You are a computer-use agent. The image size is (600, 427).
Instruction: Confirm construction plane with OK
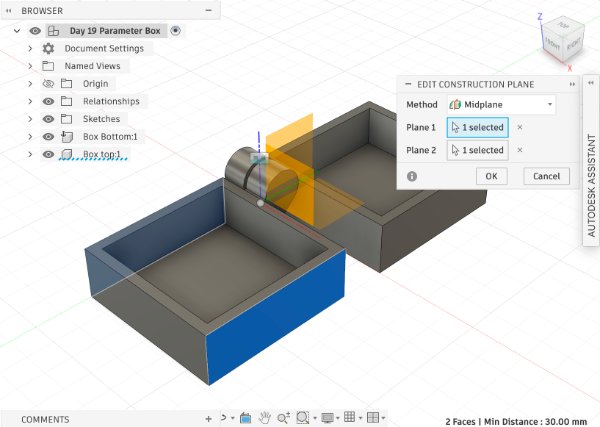point(492,176)
